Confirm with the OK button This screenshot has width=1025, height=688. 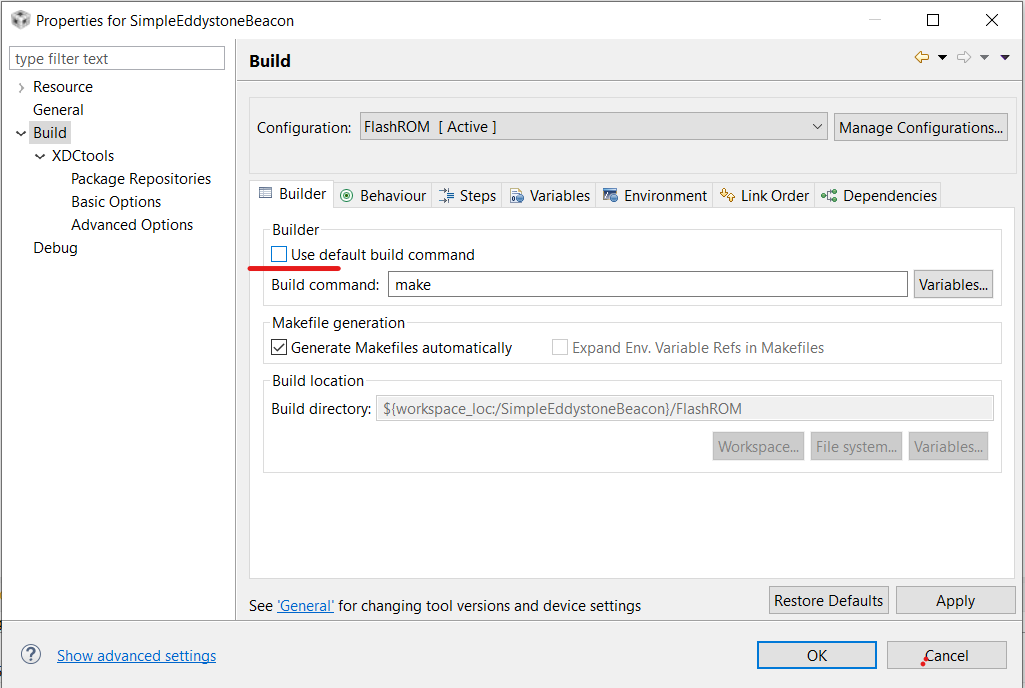tap(816, 655)
